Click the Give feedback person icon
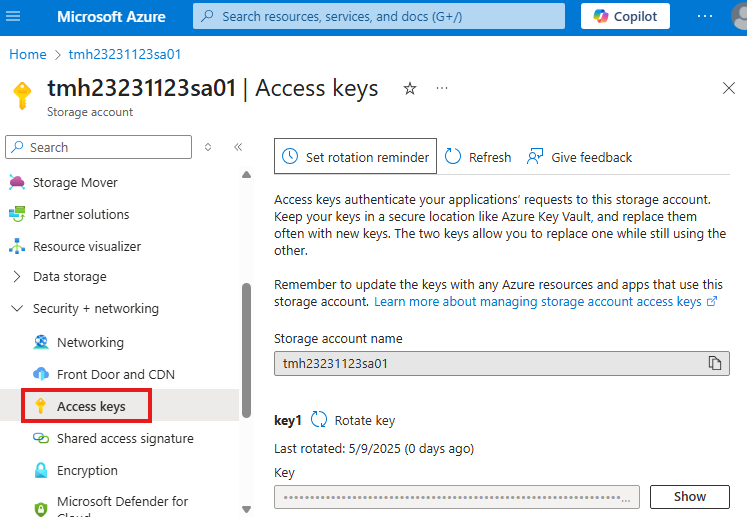This screenshot has height=518, width=747. click(535, 156)
